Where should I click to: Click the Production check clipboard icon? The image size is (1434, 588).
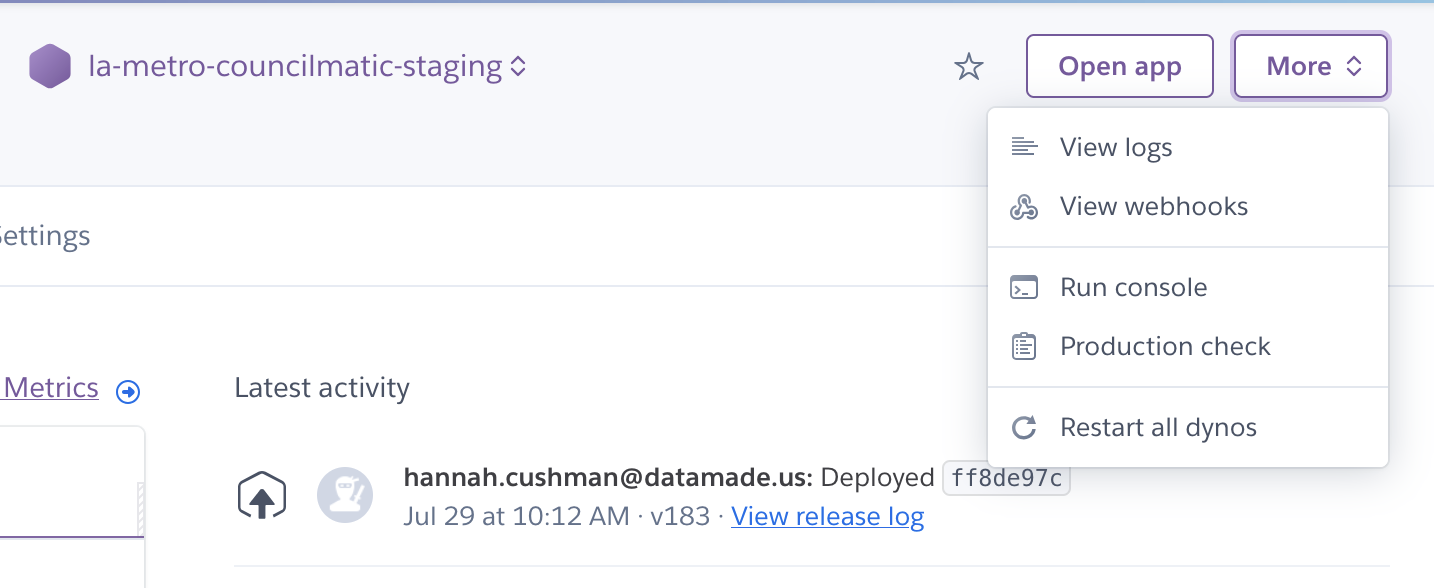[1024, 346]
